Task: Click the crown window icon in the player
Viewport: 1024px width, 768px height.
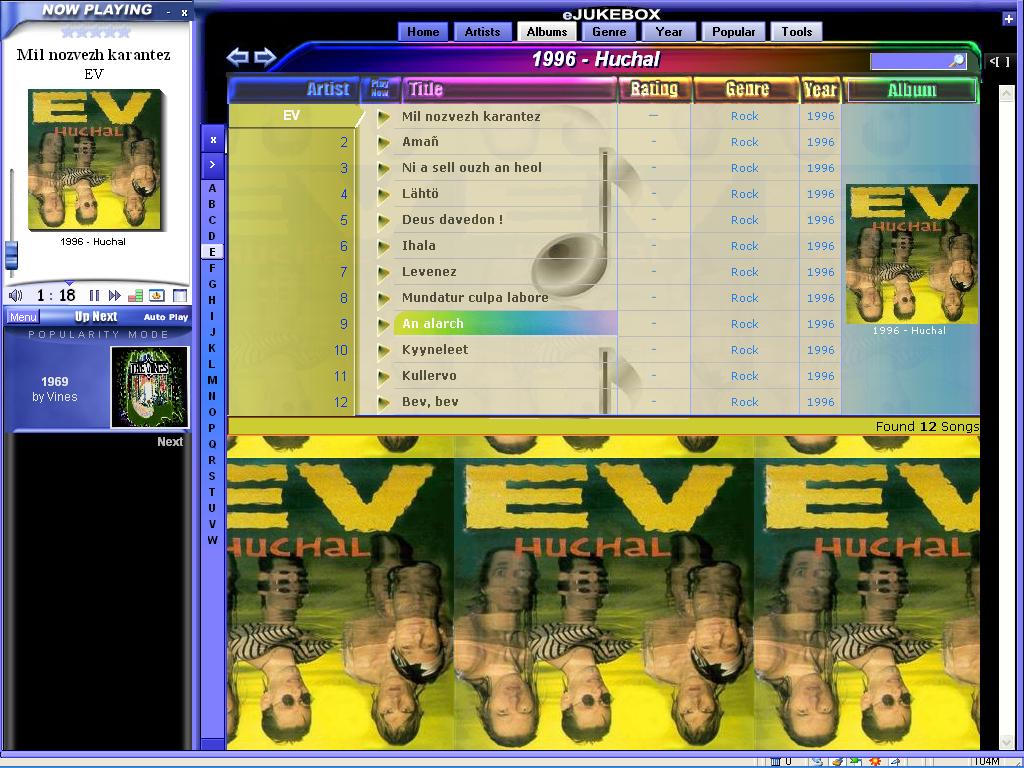Action: [157, 295]
